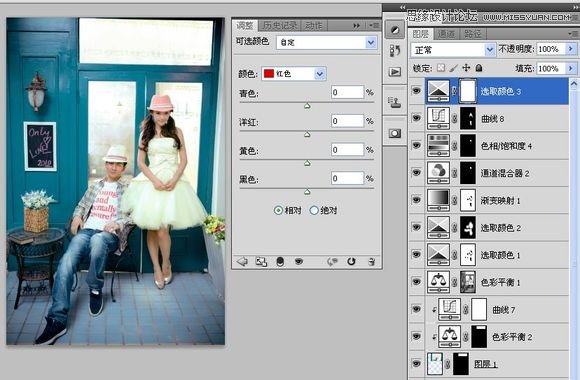Select the 图层 1 layer name
580x380 pixels.
[x=485, y=364]
